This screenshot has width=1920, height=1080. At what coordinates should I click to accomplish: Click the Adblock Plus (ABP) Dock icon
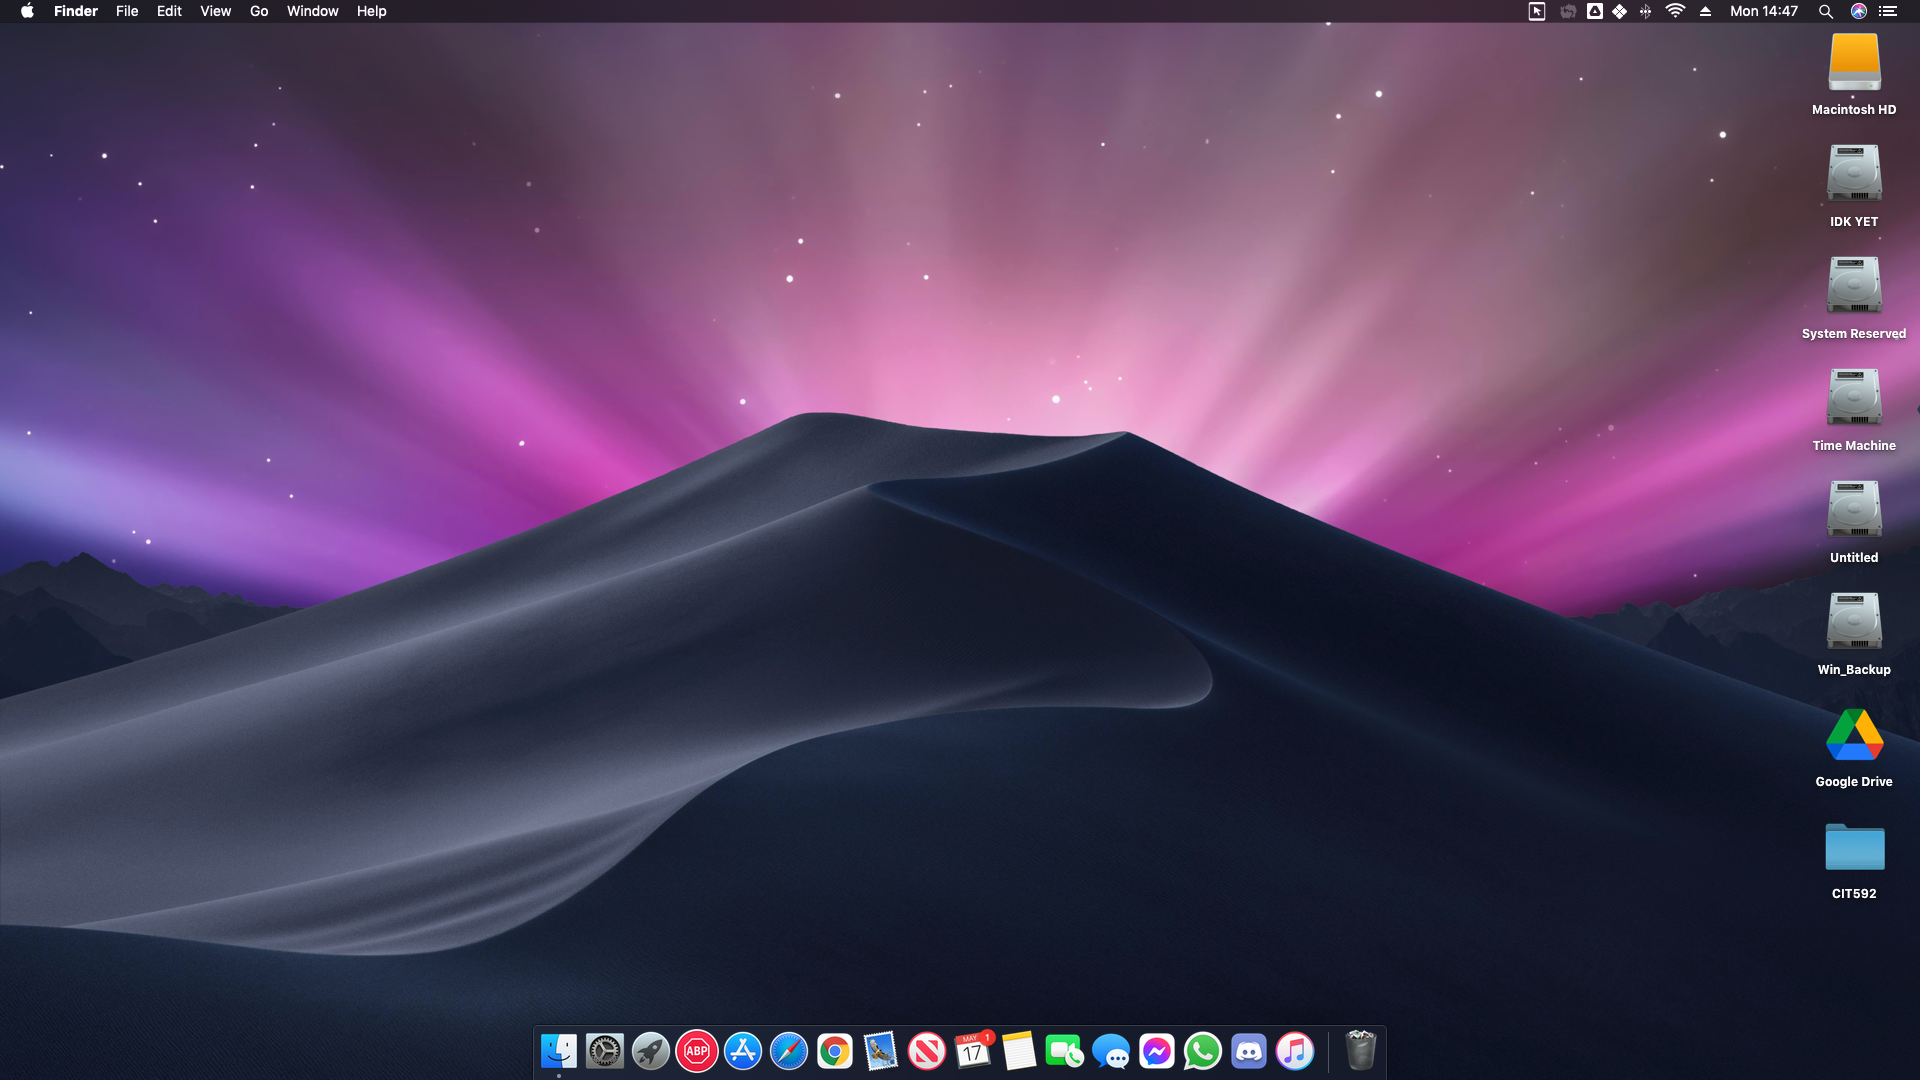[696, 1051]
